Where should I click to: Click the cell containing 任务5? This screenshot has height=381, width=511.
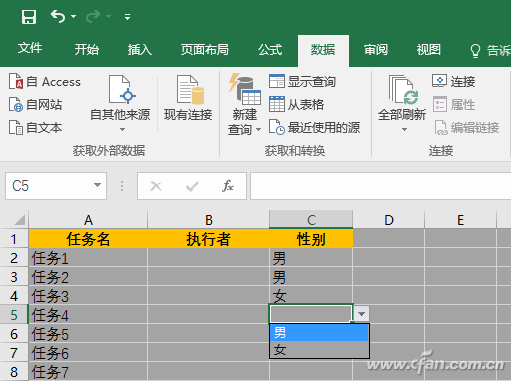(88, 334)
